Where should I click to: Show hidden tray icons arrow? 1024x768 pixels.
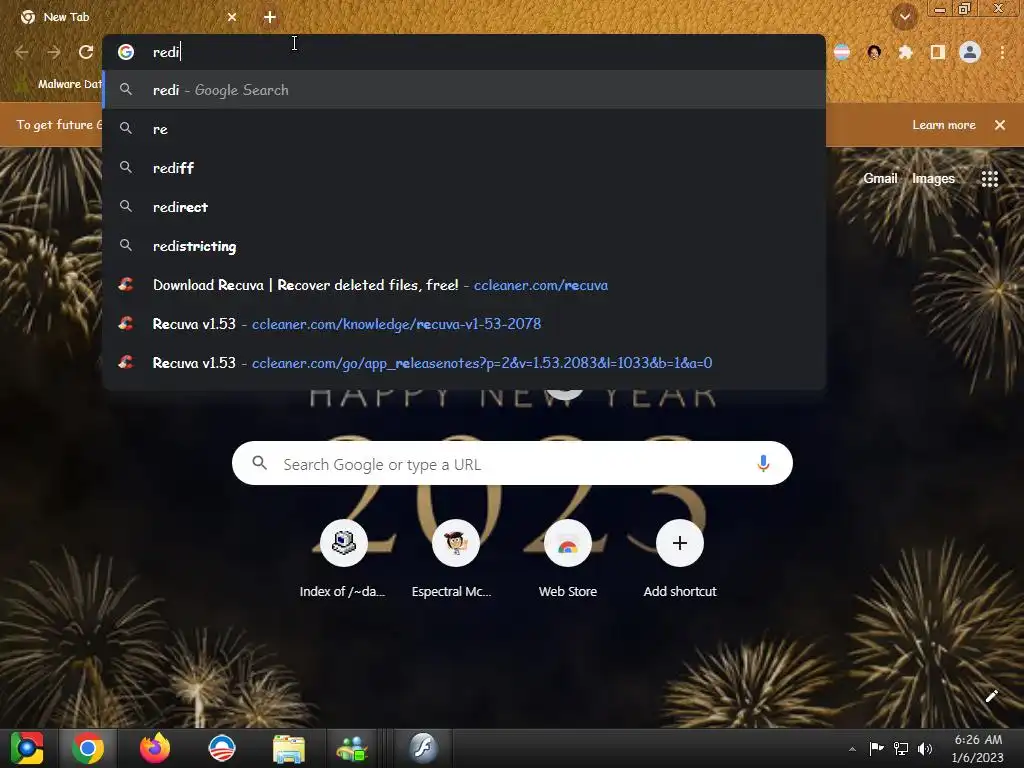[852, 749]
